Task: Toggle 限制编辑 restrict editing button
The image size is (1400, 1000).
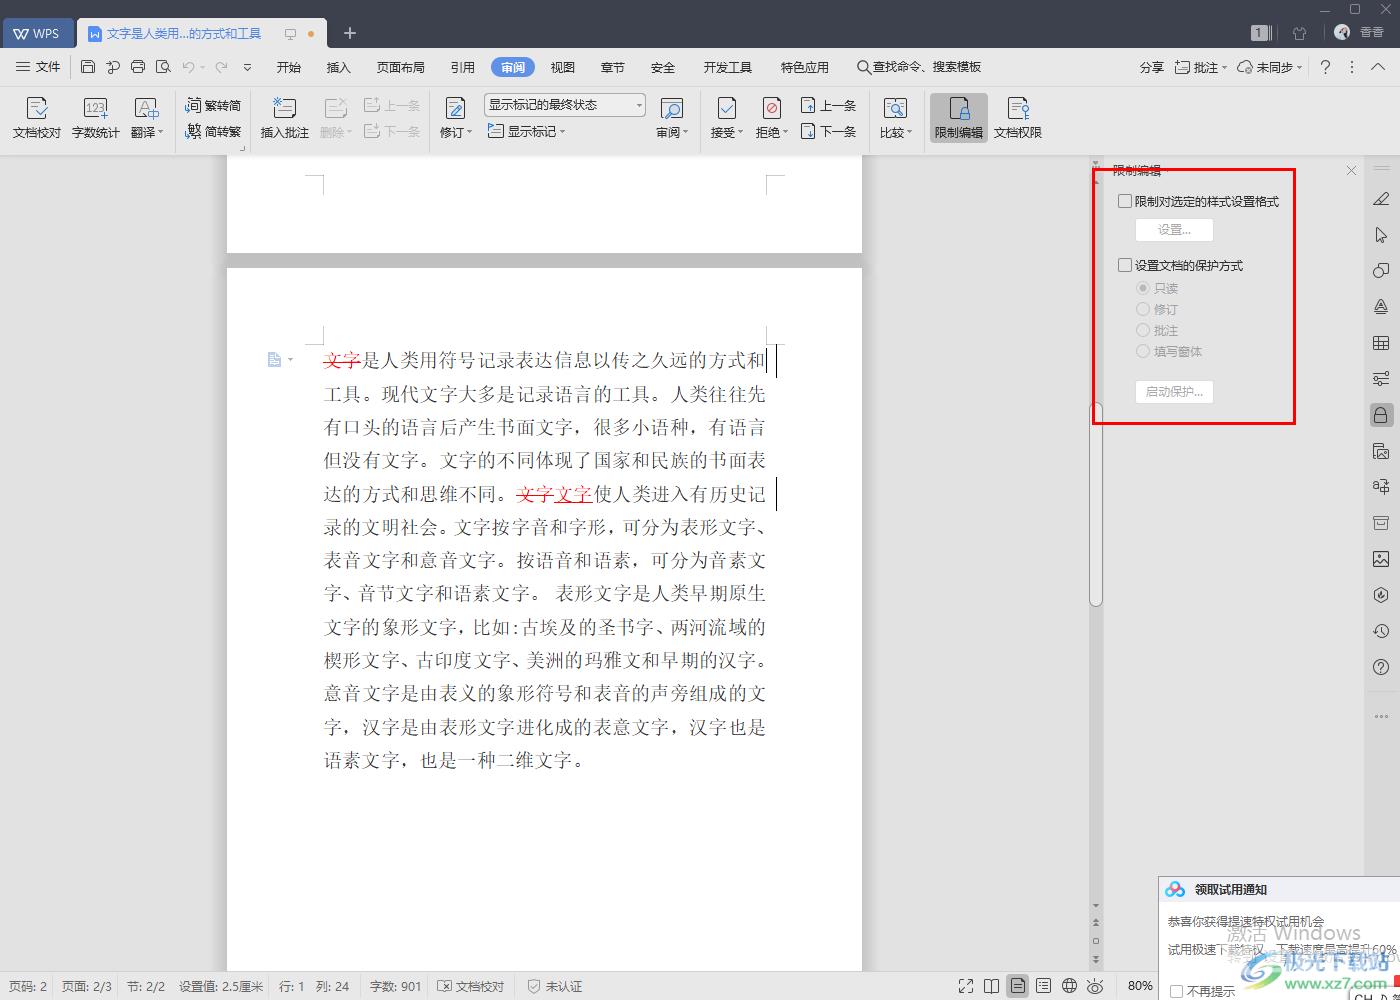Action: pyautogui.click(x=959, y=118)
